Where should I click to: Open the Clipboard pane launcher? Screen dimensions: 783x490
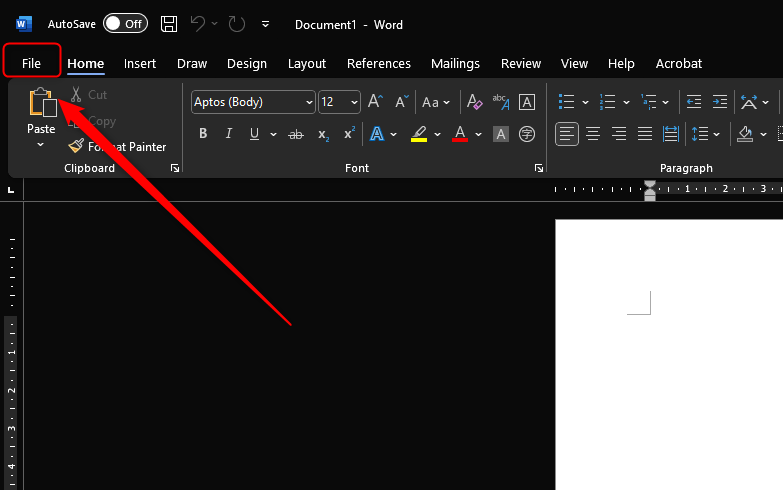coord(175,168)
